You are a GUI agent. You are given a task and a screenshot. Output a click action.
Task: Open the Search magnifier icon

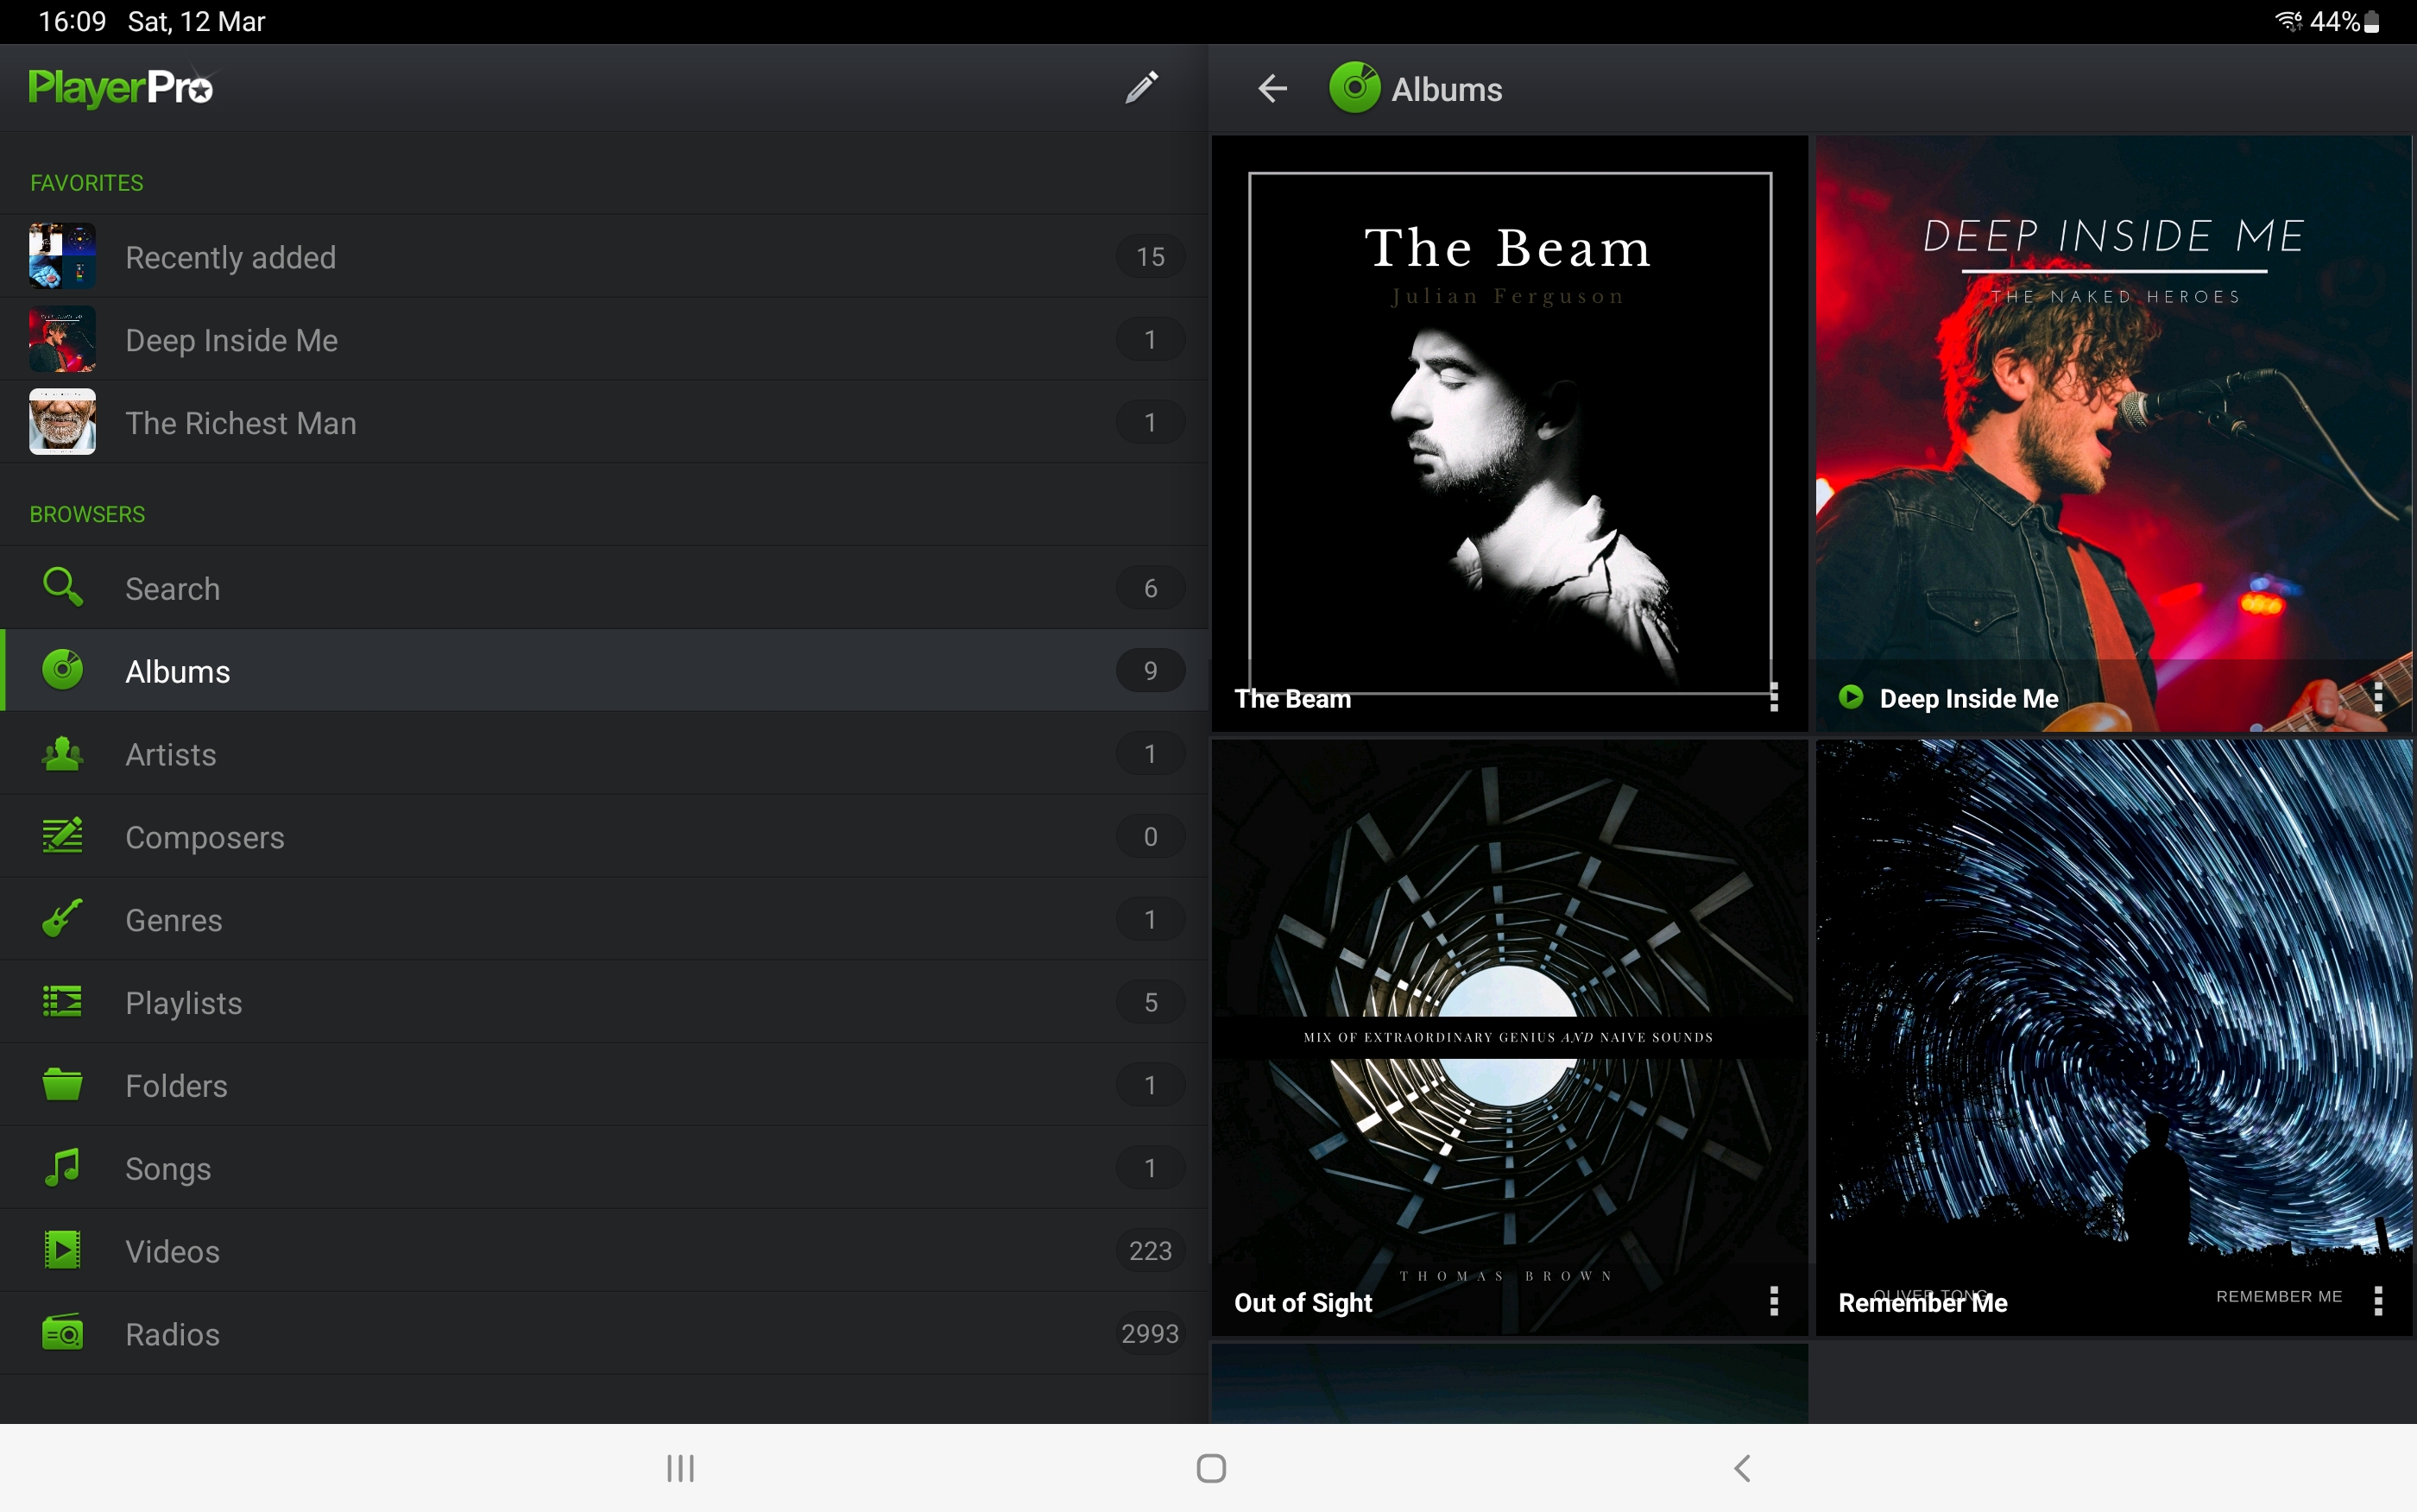(62, 587)
